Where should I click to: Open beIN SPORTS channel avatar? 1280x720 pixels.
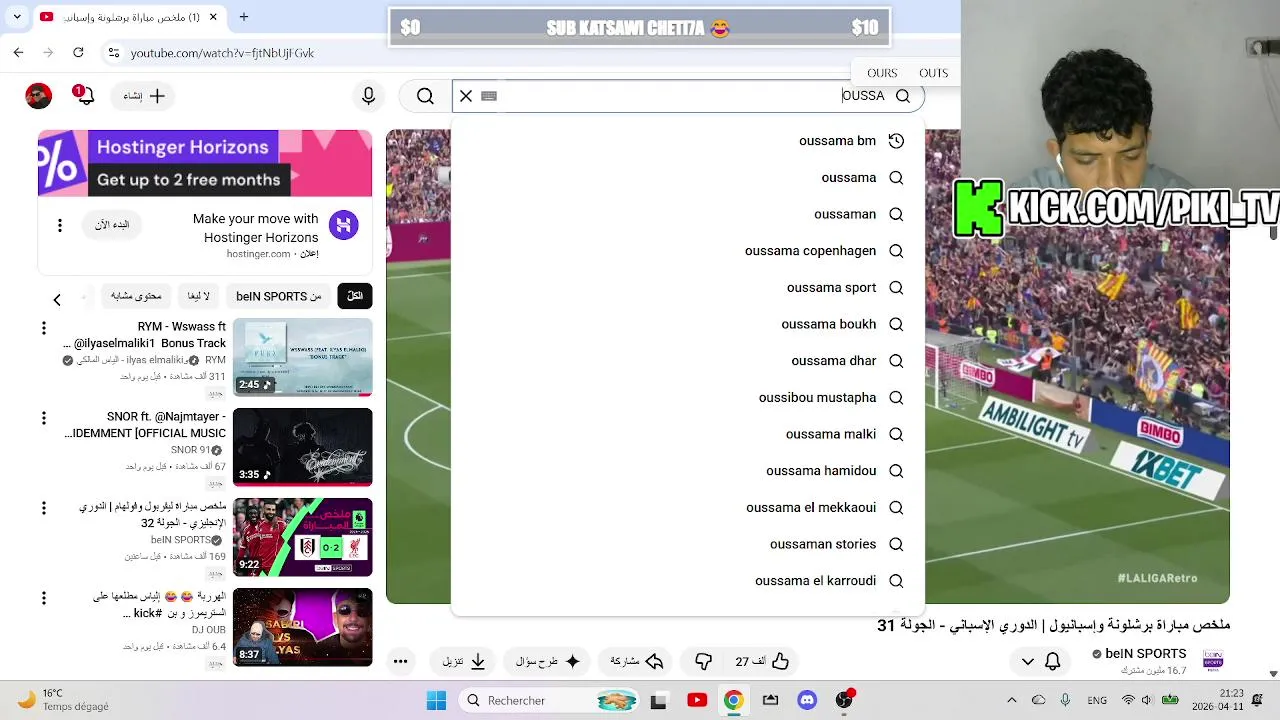click(x=1213, y=661)
